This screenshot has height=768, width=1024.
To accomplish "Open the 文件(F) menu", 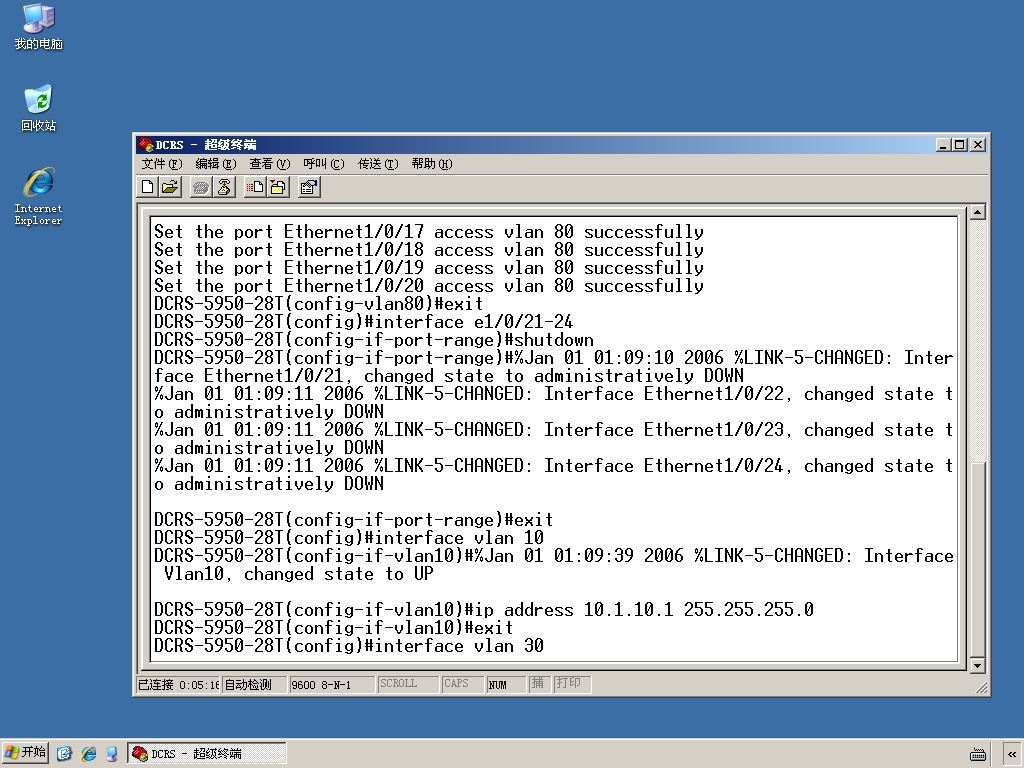I will tap(162, 164).
